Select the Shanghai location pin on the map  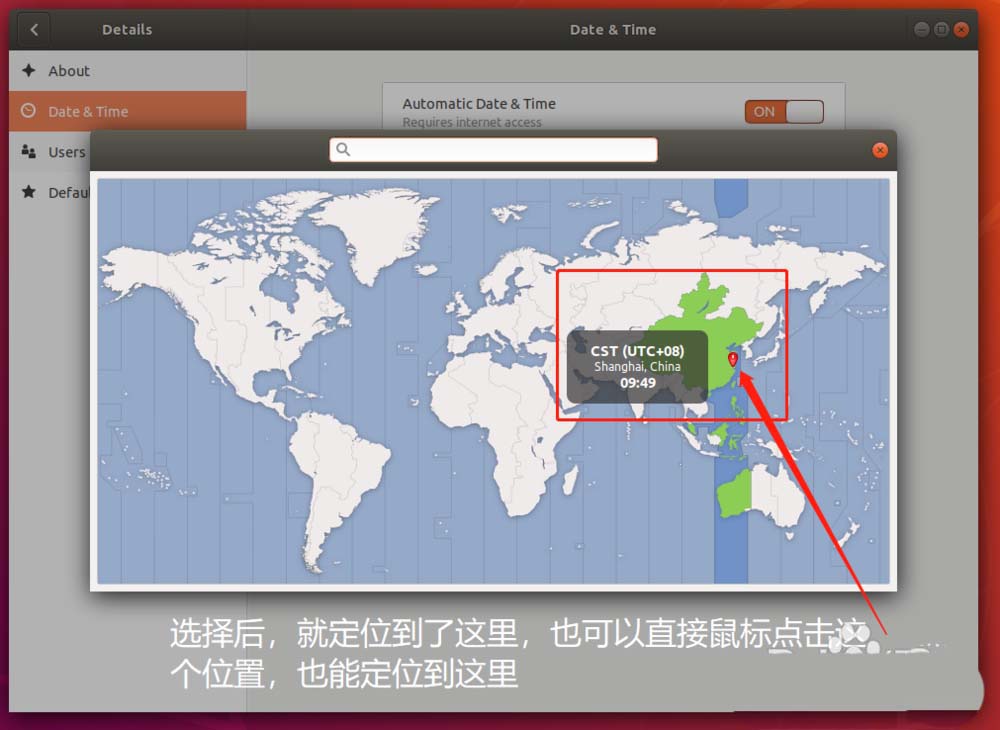click(x=733, y=360)
